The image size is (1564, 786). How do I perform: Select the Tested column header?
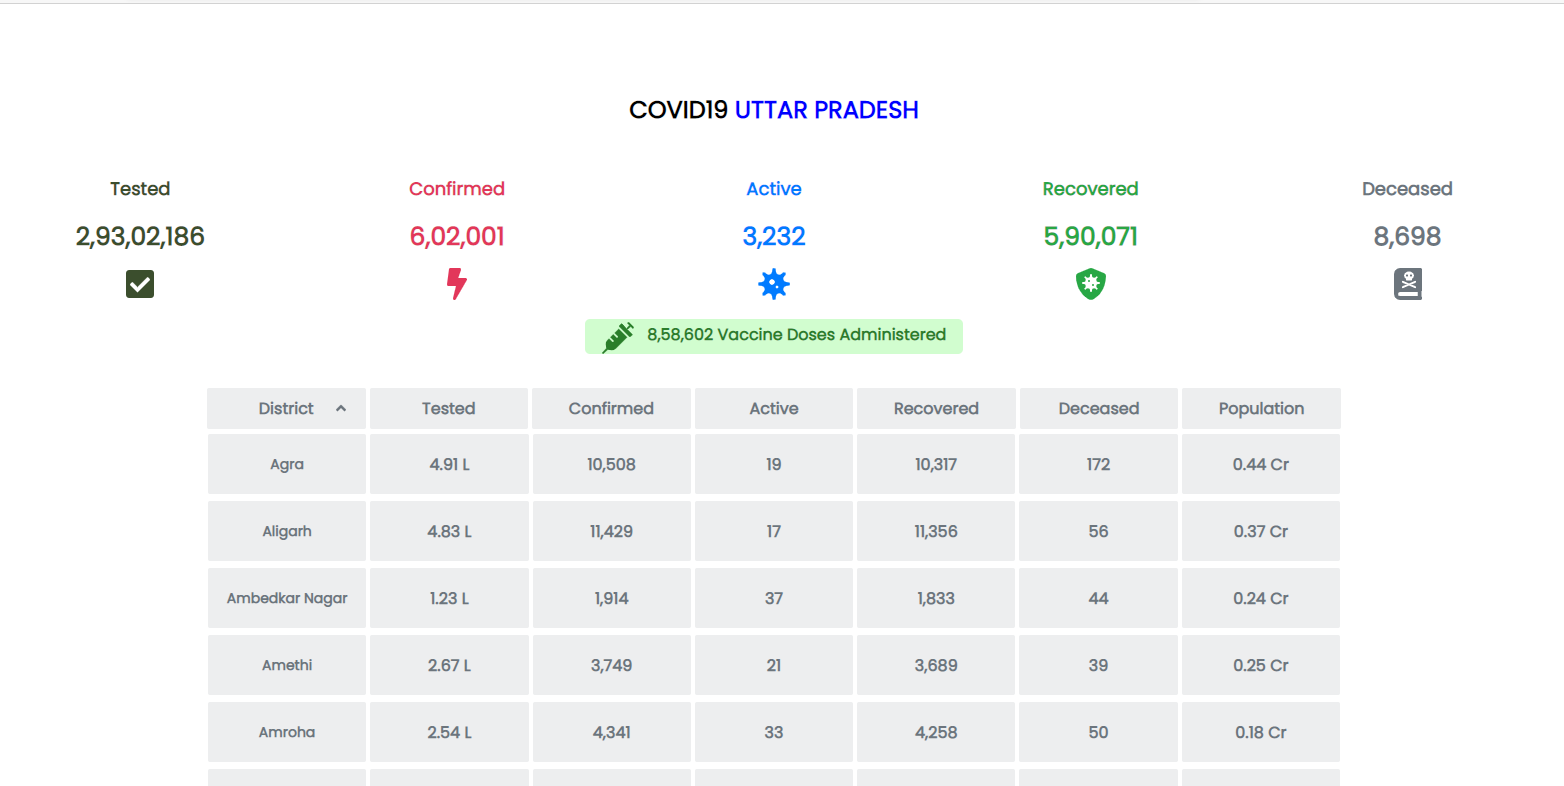[x=448, y=408]
